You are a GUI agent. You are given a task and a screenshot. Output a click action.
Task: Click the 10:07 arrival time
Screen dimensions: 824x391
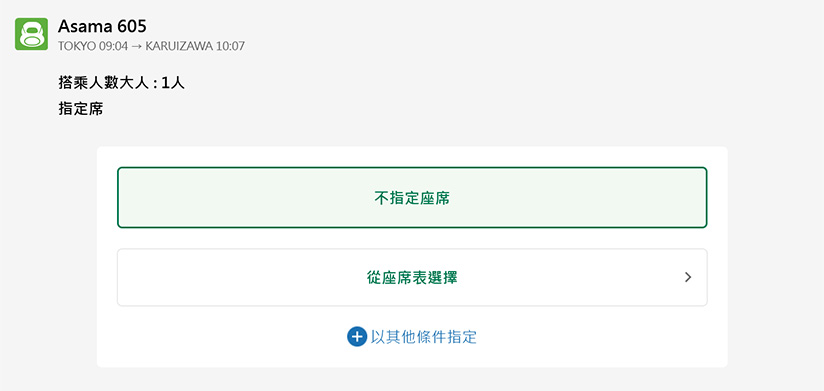click(x=231, y=46)
